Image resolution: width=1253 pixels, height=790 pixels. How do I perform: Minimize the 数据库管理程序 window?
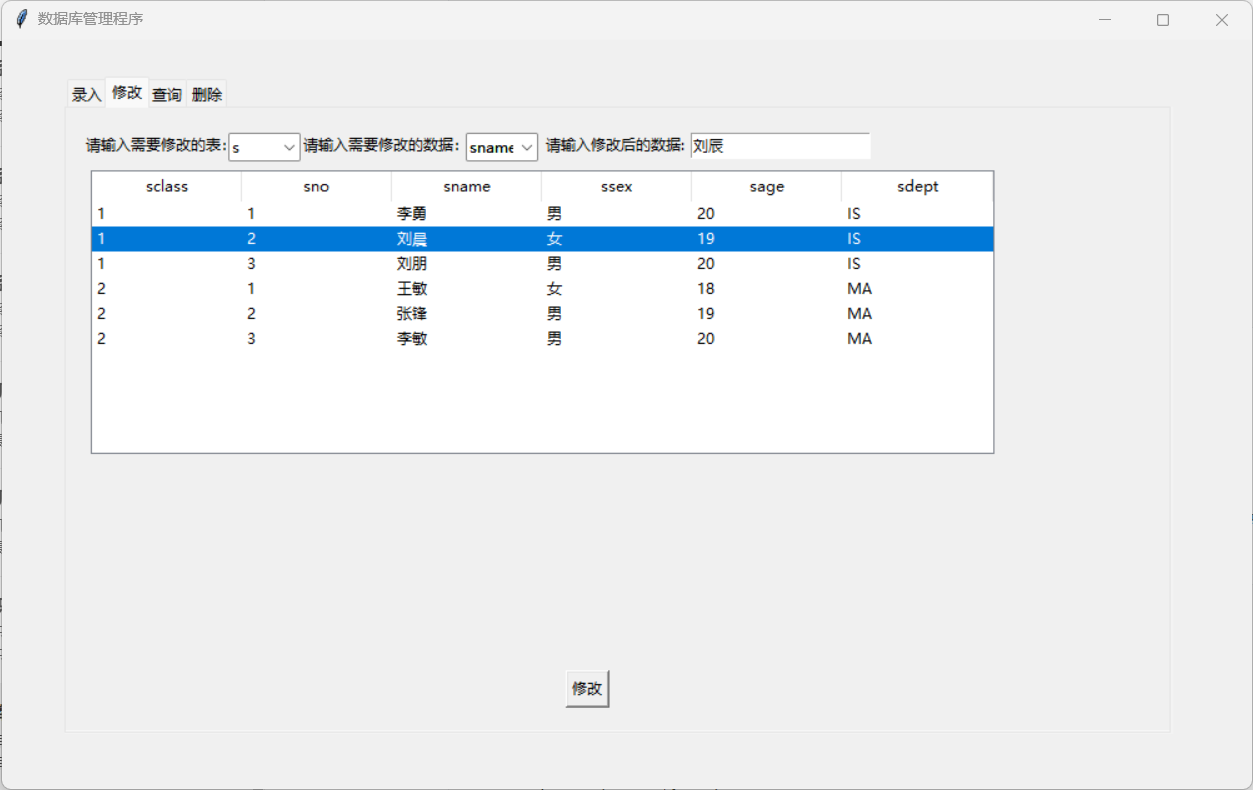pyautogui.click(x=1105, y=20)
